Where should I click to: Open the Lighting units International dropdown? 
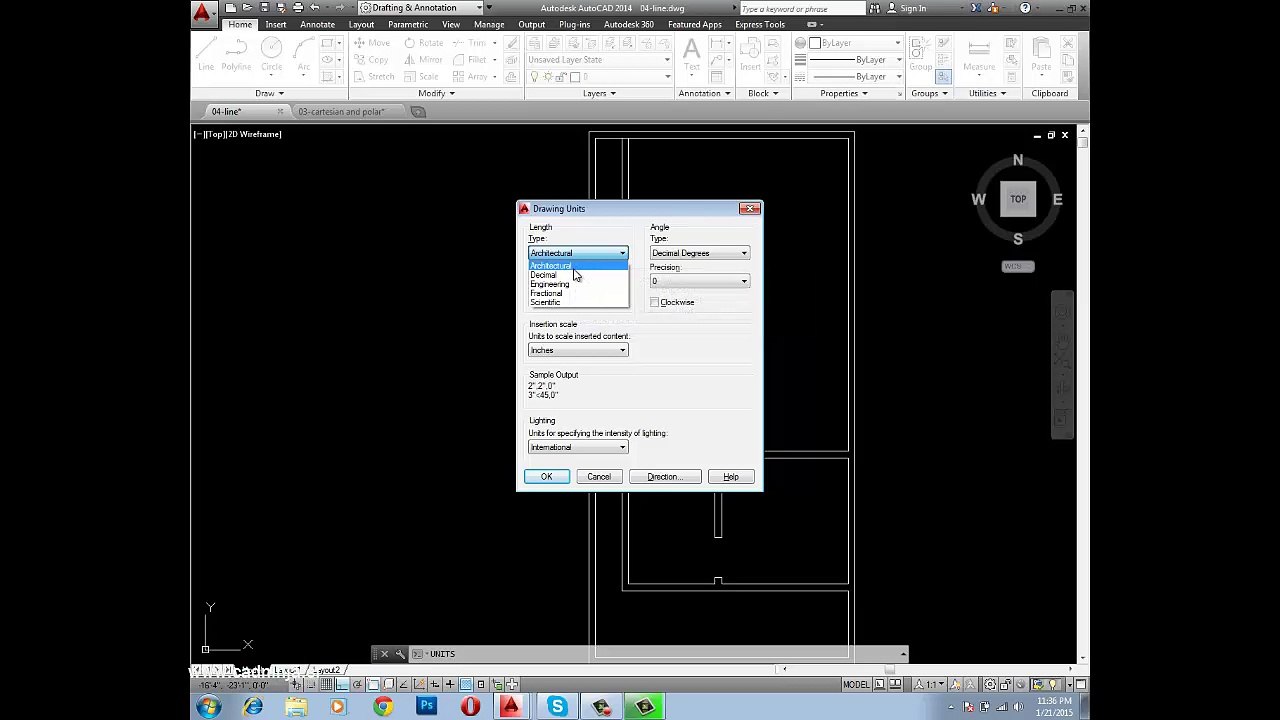coord(578,447)
